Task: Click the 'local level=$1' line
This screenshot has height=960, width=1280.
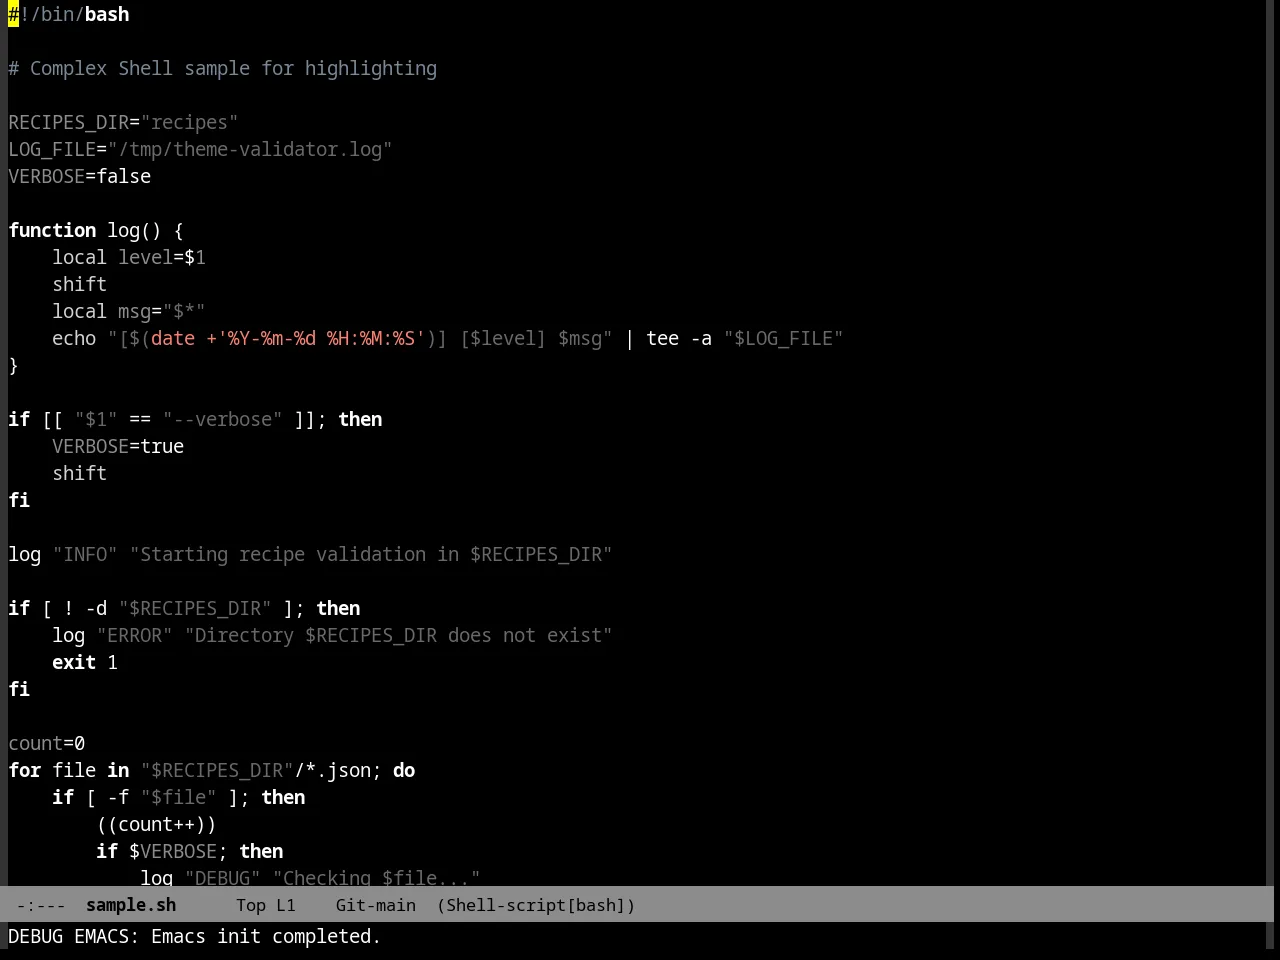Action: click(129, 257)
